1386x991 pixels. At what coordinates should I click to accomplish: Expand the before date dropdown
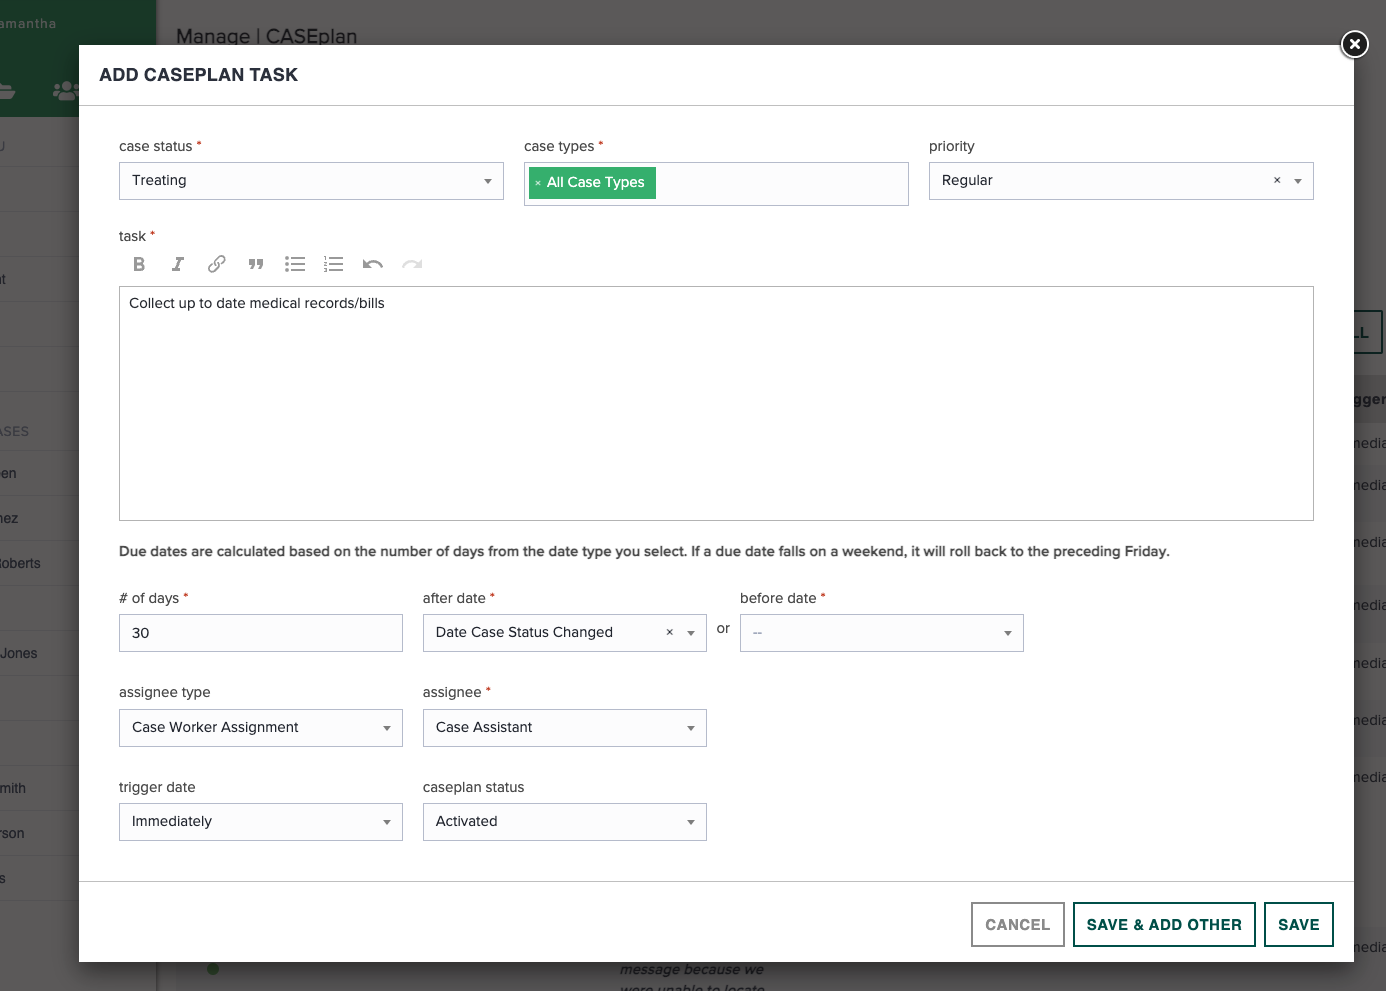pos(881,633)
